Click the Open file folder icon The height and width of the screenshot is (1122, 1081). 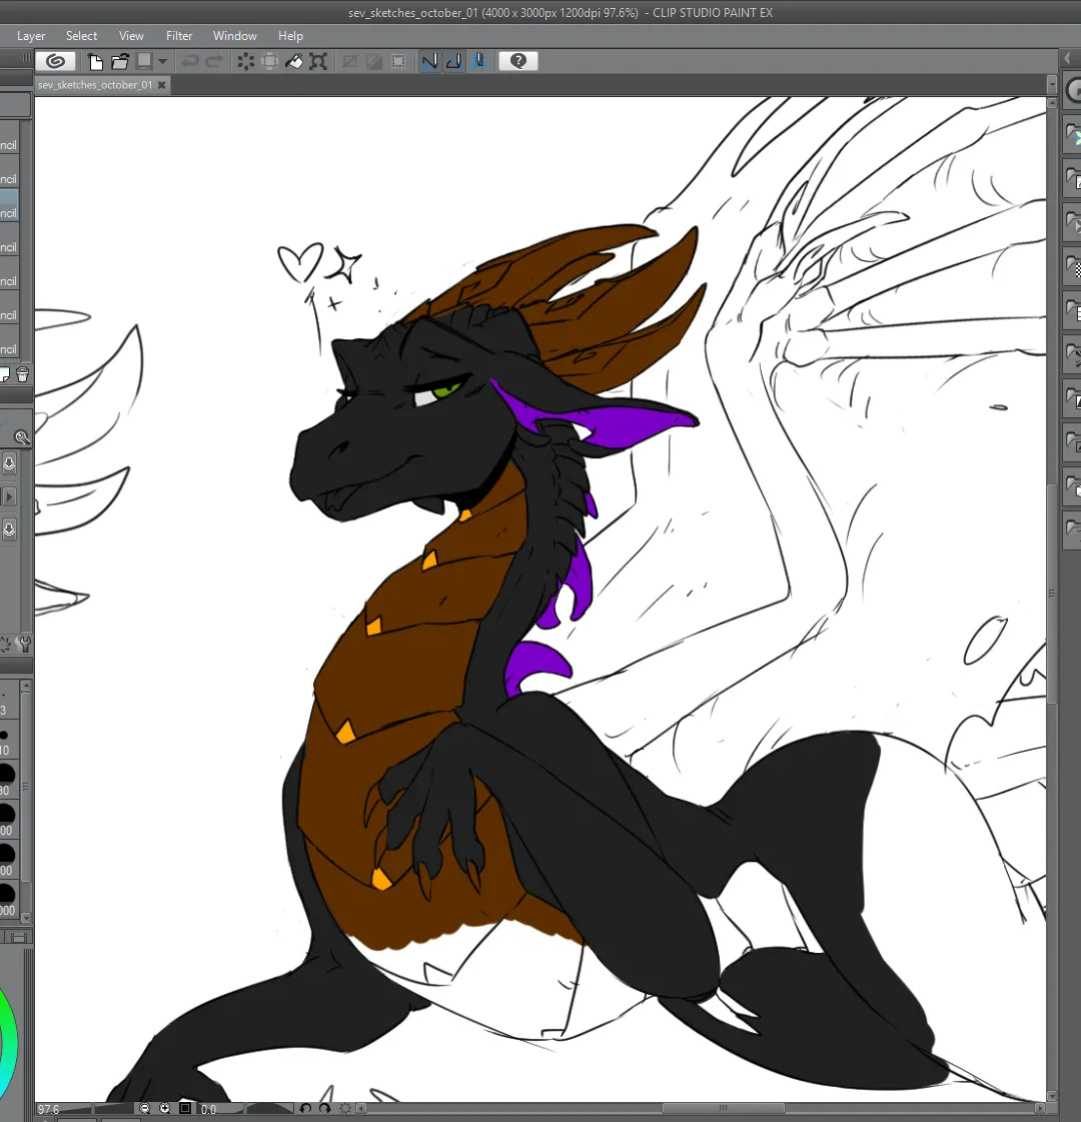(x=120, y=62)
